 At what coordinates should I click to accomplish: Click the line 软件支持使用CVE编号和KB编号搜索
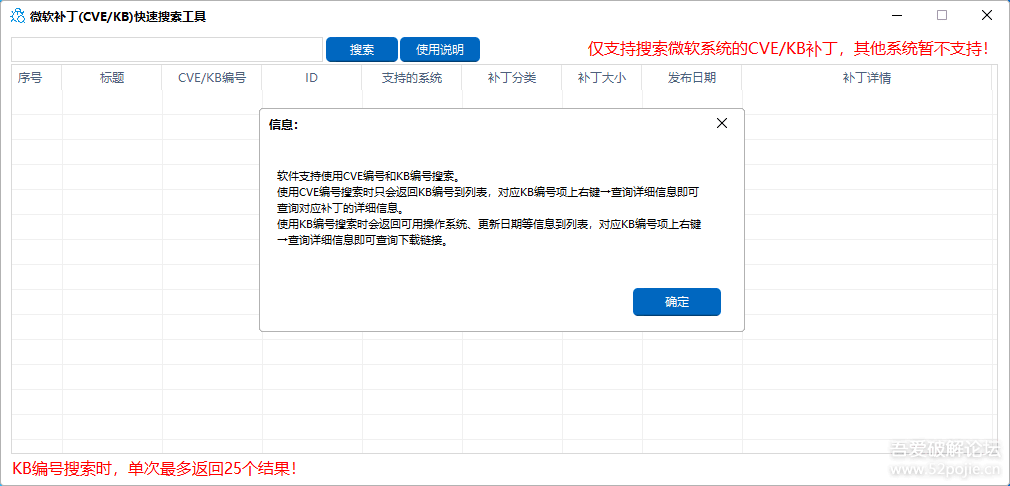pyautogui.click(x=368, y=175)
